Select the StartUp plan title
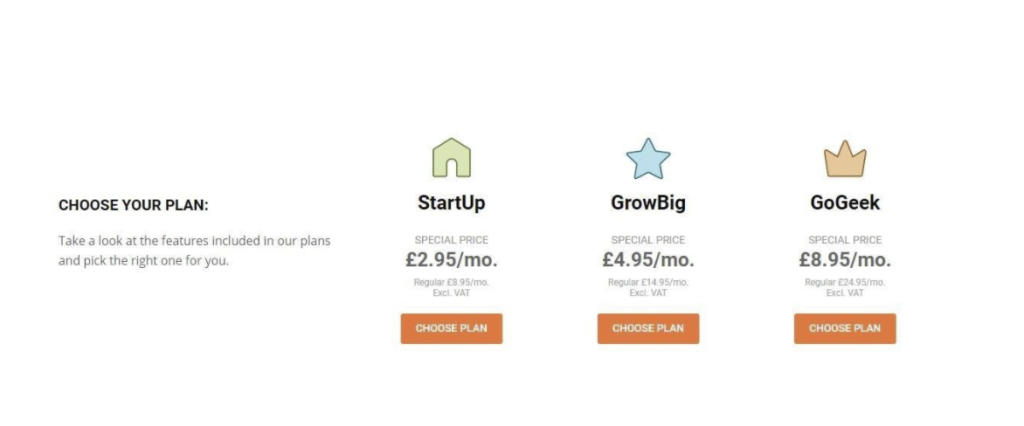Viewport: 1024px width, 426px height. pos(451,203)
